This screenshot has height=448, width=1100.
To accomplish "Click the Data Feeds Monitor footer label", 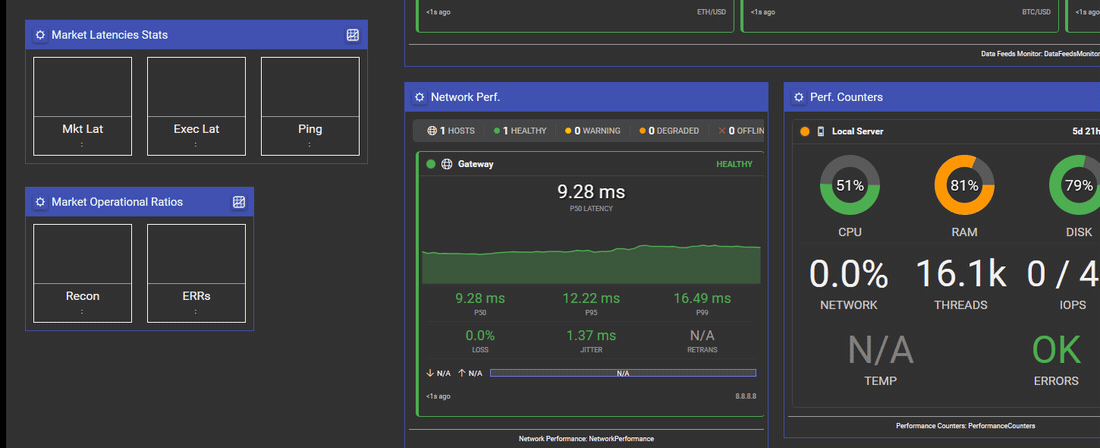I will tap(1040, 53).
